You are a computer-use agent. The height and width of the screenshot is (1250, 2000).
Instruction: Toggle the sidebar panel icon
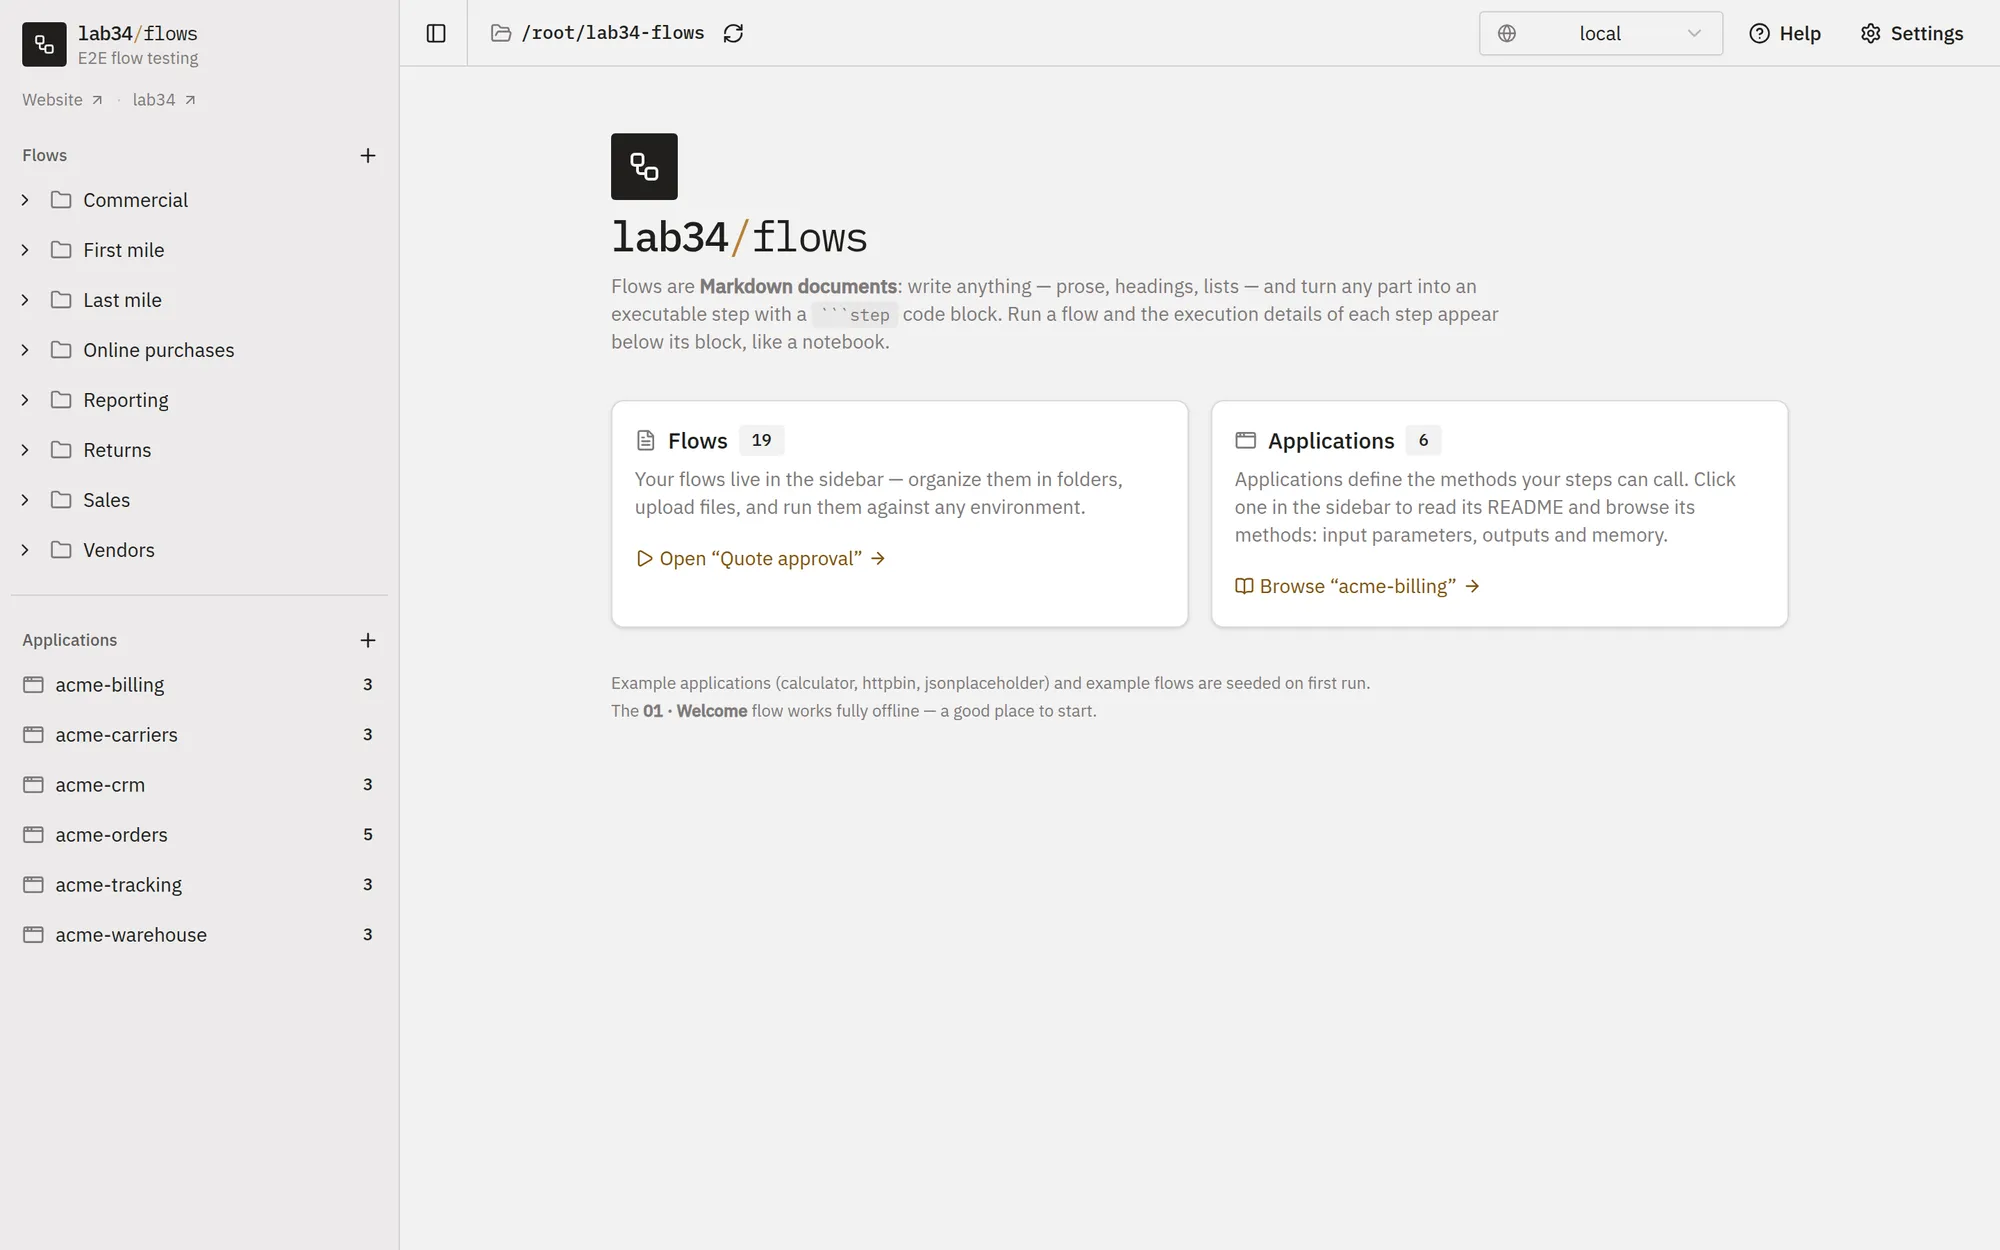click(436, 33)
